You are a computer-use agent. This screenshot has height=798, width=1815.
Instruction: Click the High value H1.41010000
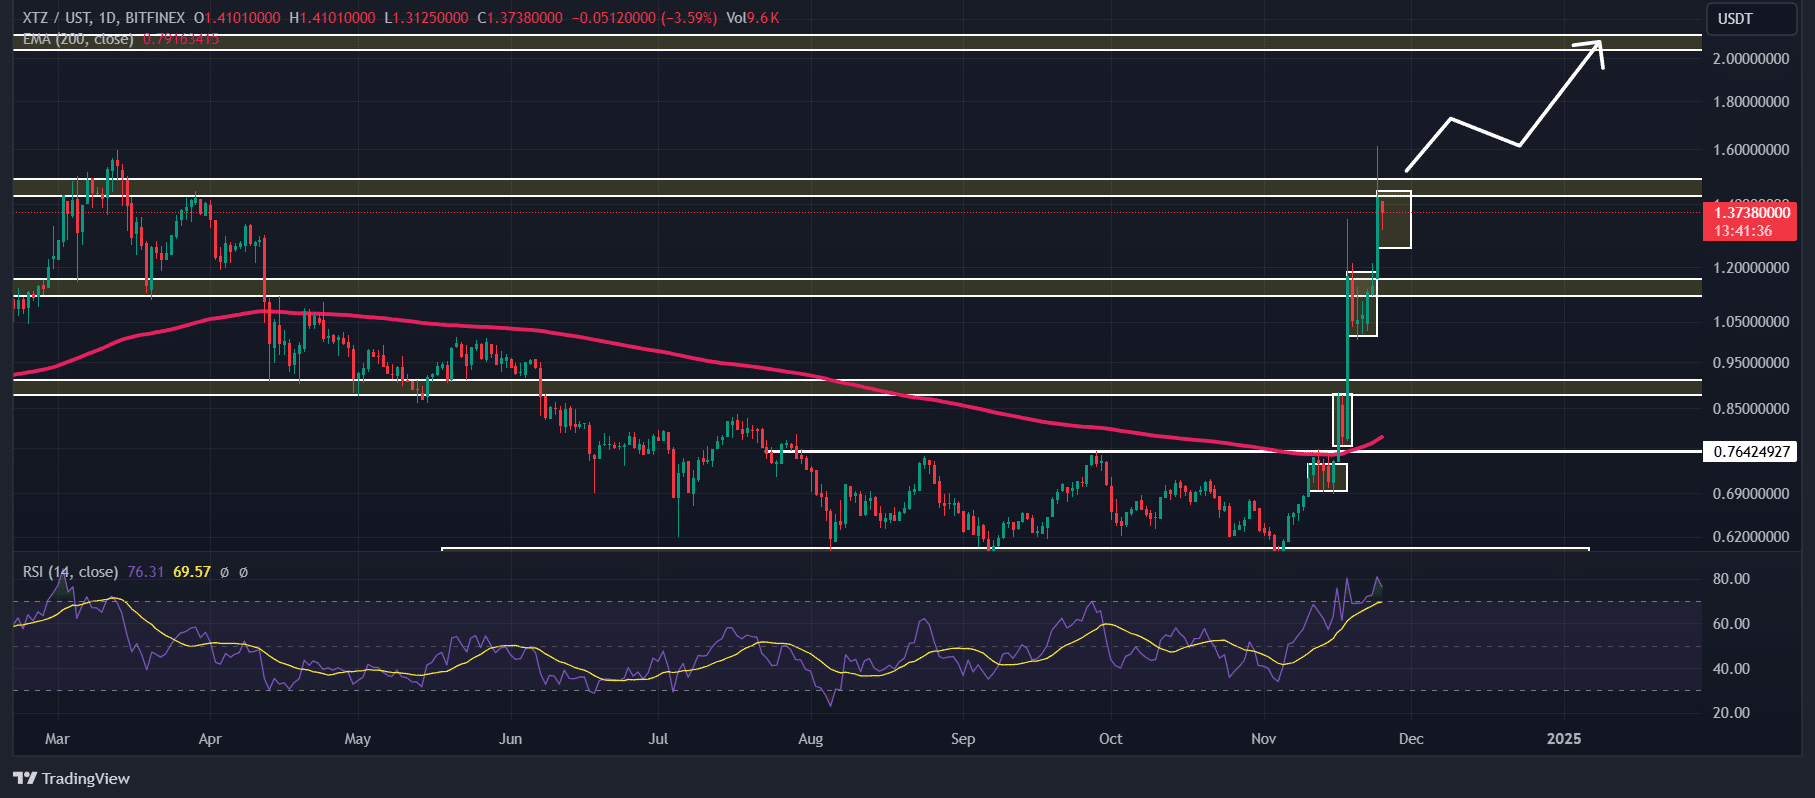pyautogui.click(x=332, y=18)
